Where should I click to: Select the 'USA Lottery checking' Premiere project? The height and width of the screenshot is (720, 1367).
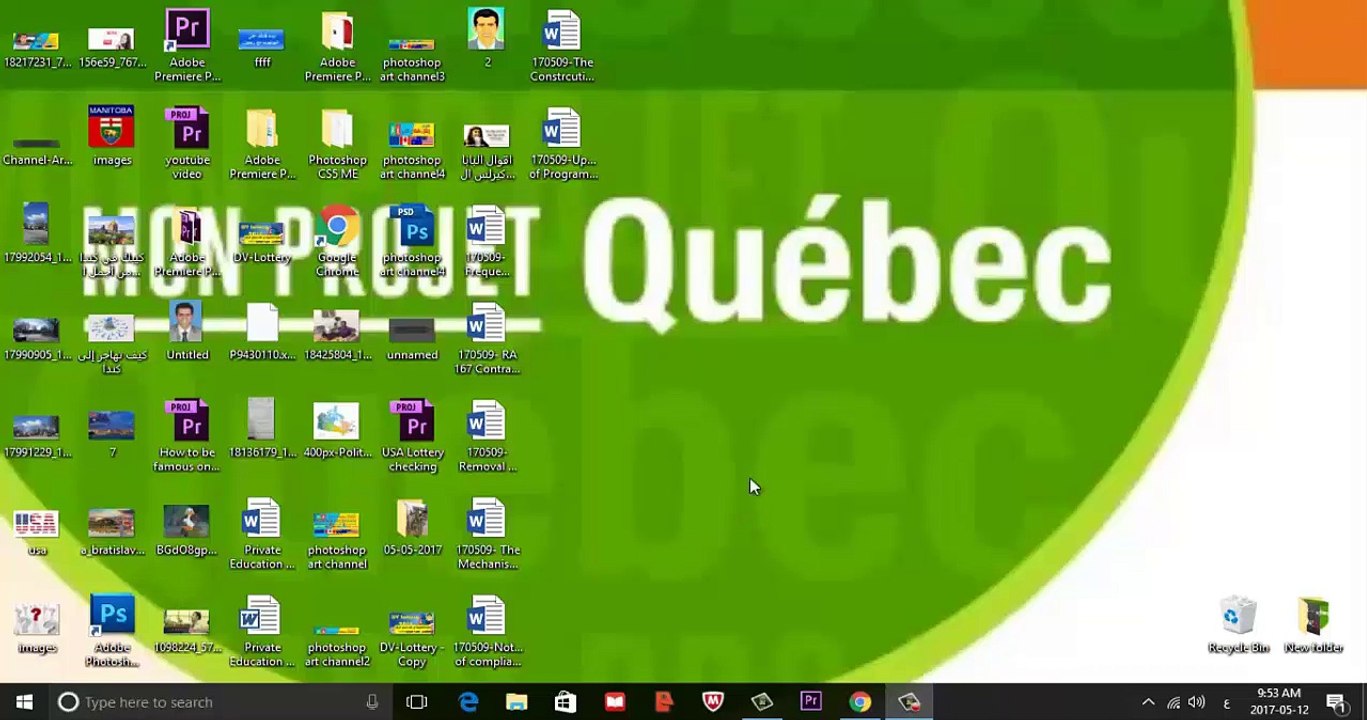point(412,438)
